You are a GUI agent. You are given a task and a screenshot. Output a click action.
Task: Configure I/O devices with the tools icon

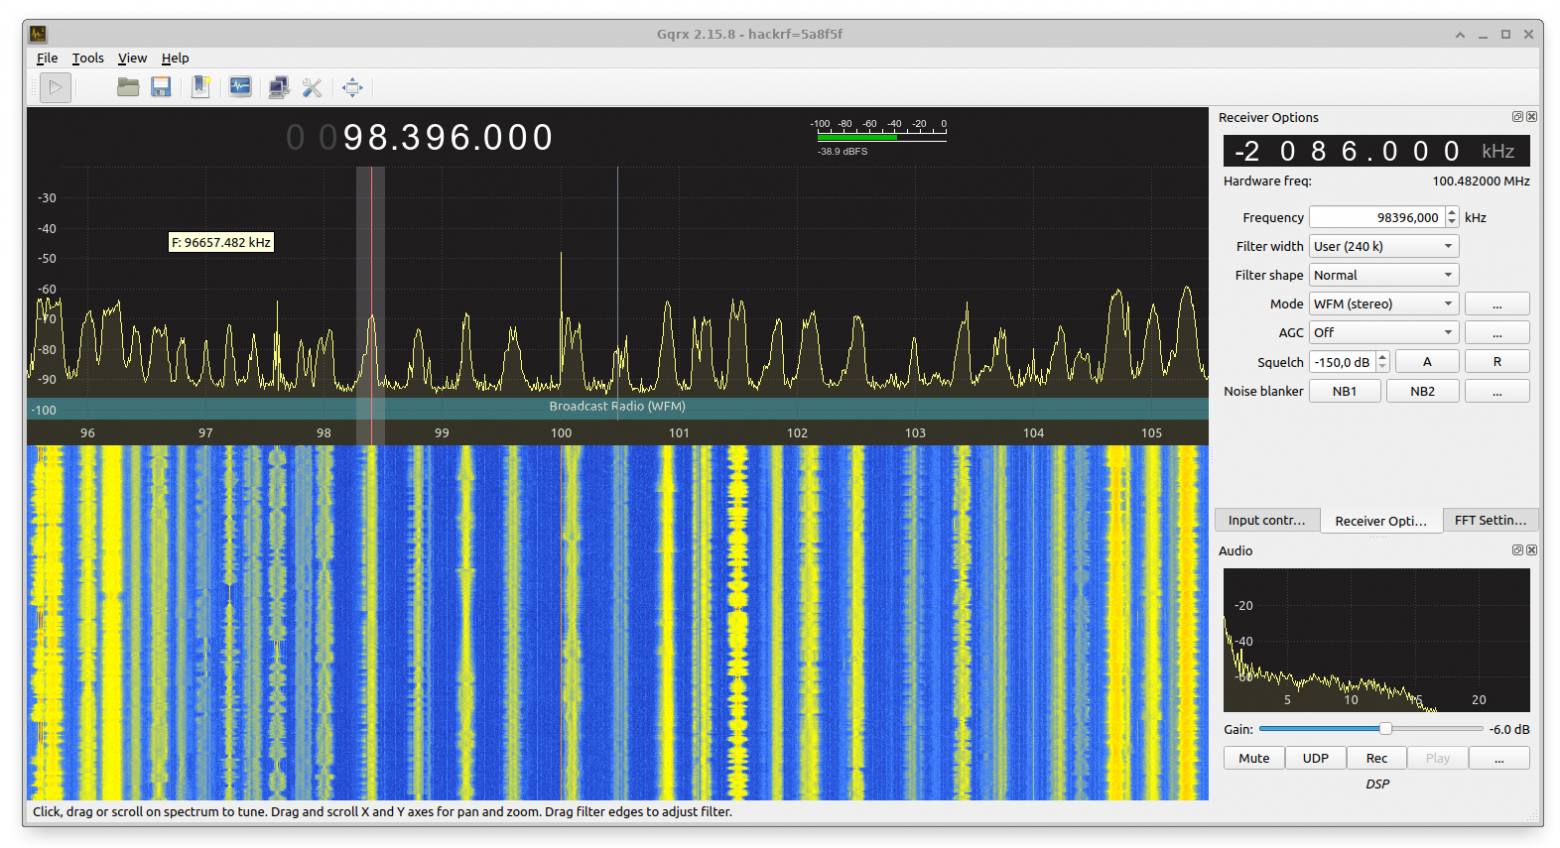pos(312,87)
